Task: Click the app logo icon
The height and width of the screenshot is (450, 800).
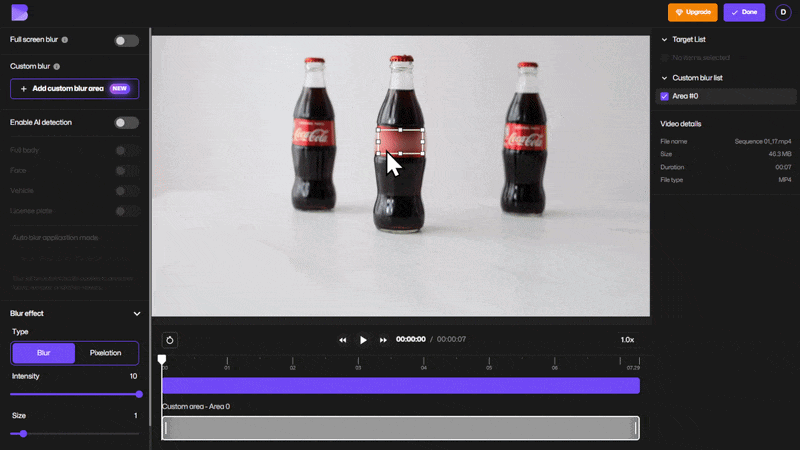Action: pyautogui.click(x=19, y=12)
